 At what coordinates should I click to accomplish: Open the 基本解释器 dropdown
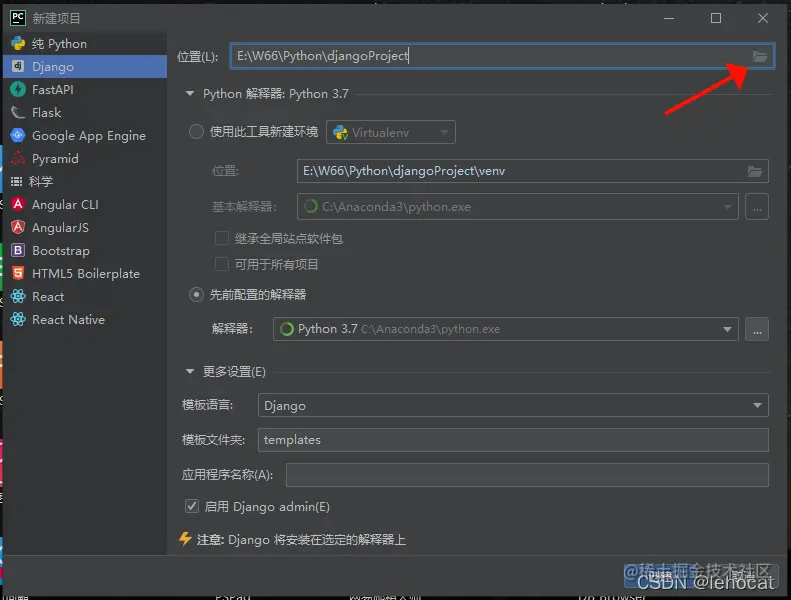pos(518,206)
